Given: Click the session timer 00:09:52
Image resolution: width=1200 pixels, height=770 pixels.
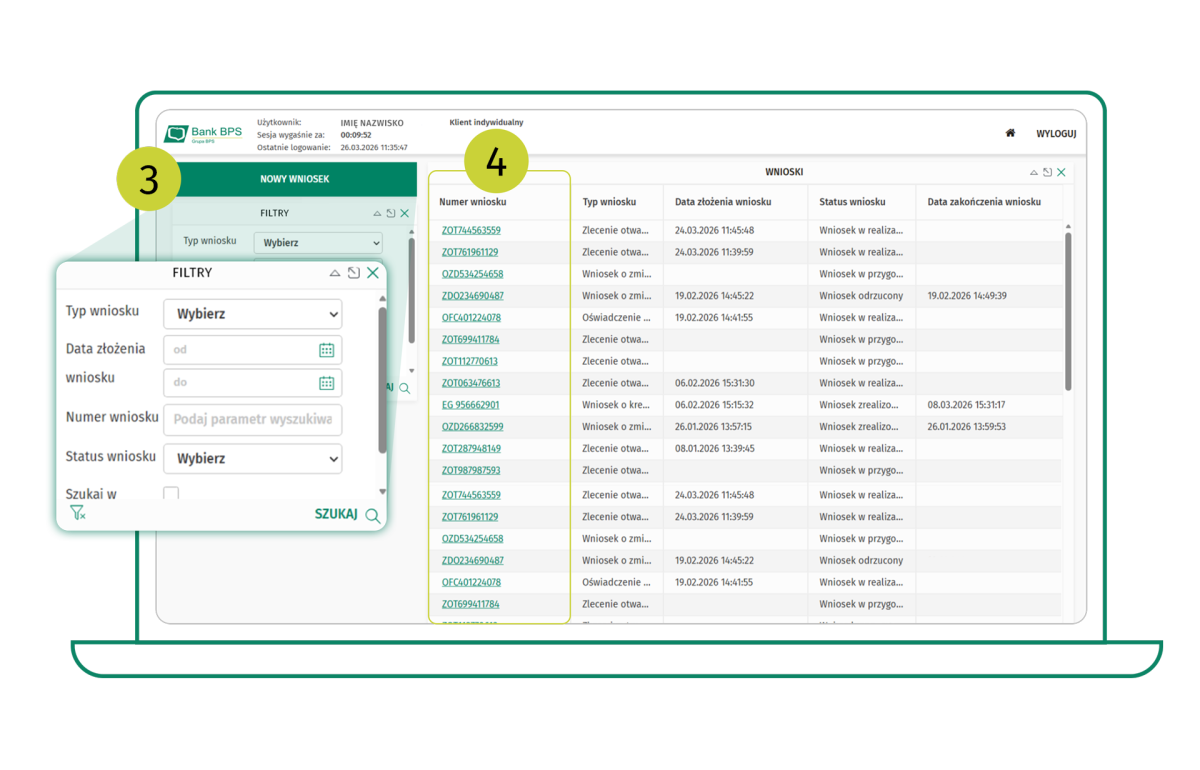Looking at the screenshot, I should click(356, 135).
